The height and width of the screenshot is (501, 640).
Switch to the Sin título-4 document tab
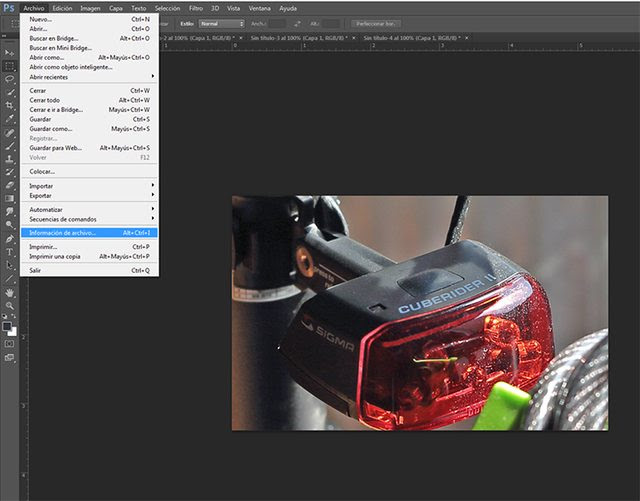[x=412, y=38]
